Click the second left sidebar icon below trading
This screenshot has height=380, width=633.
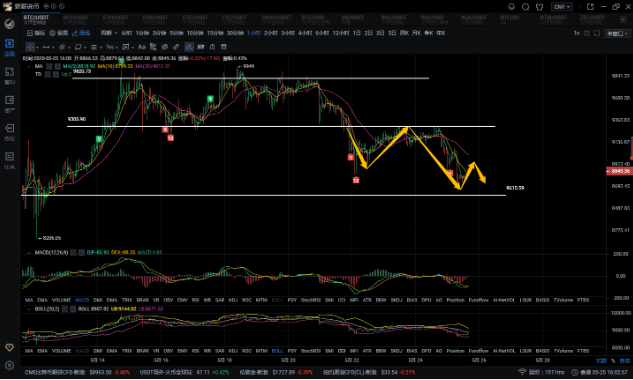9,76
